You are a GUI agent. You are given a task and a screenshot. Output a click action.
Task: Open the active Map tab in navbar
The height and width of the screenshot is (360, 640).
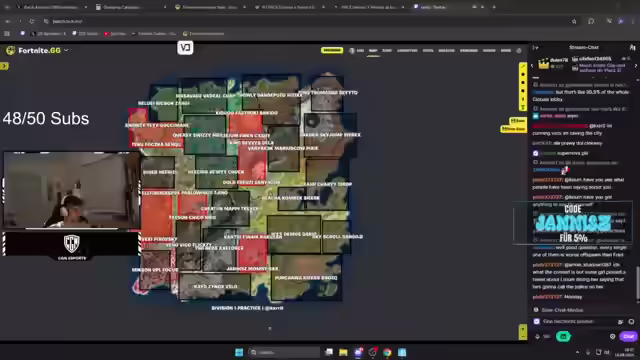point(373,51)
